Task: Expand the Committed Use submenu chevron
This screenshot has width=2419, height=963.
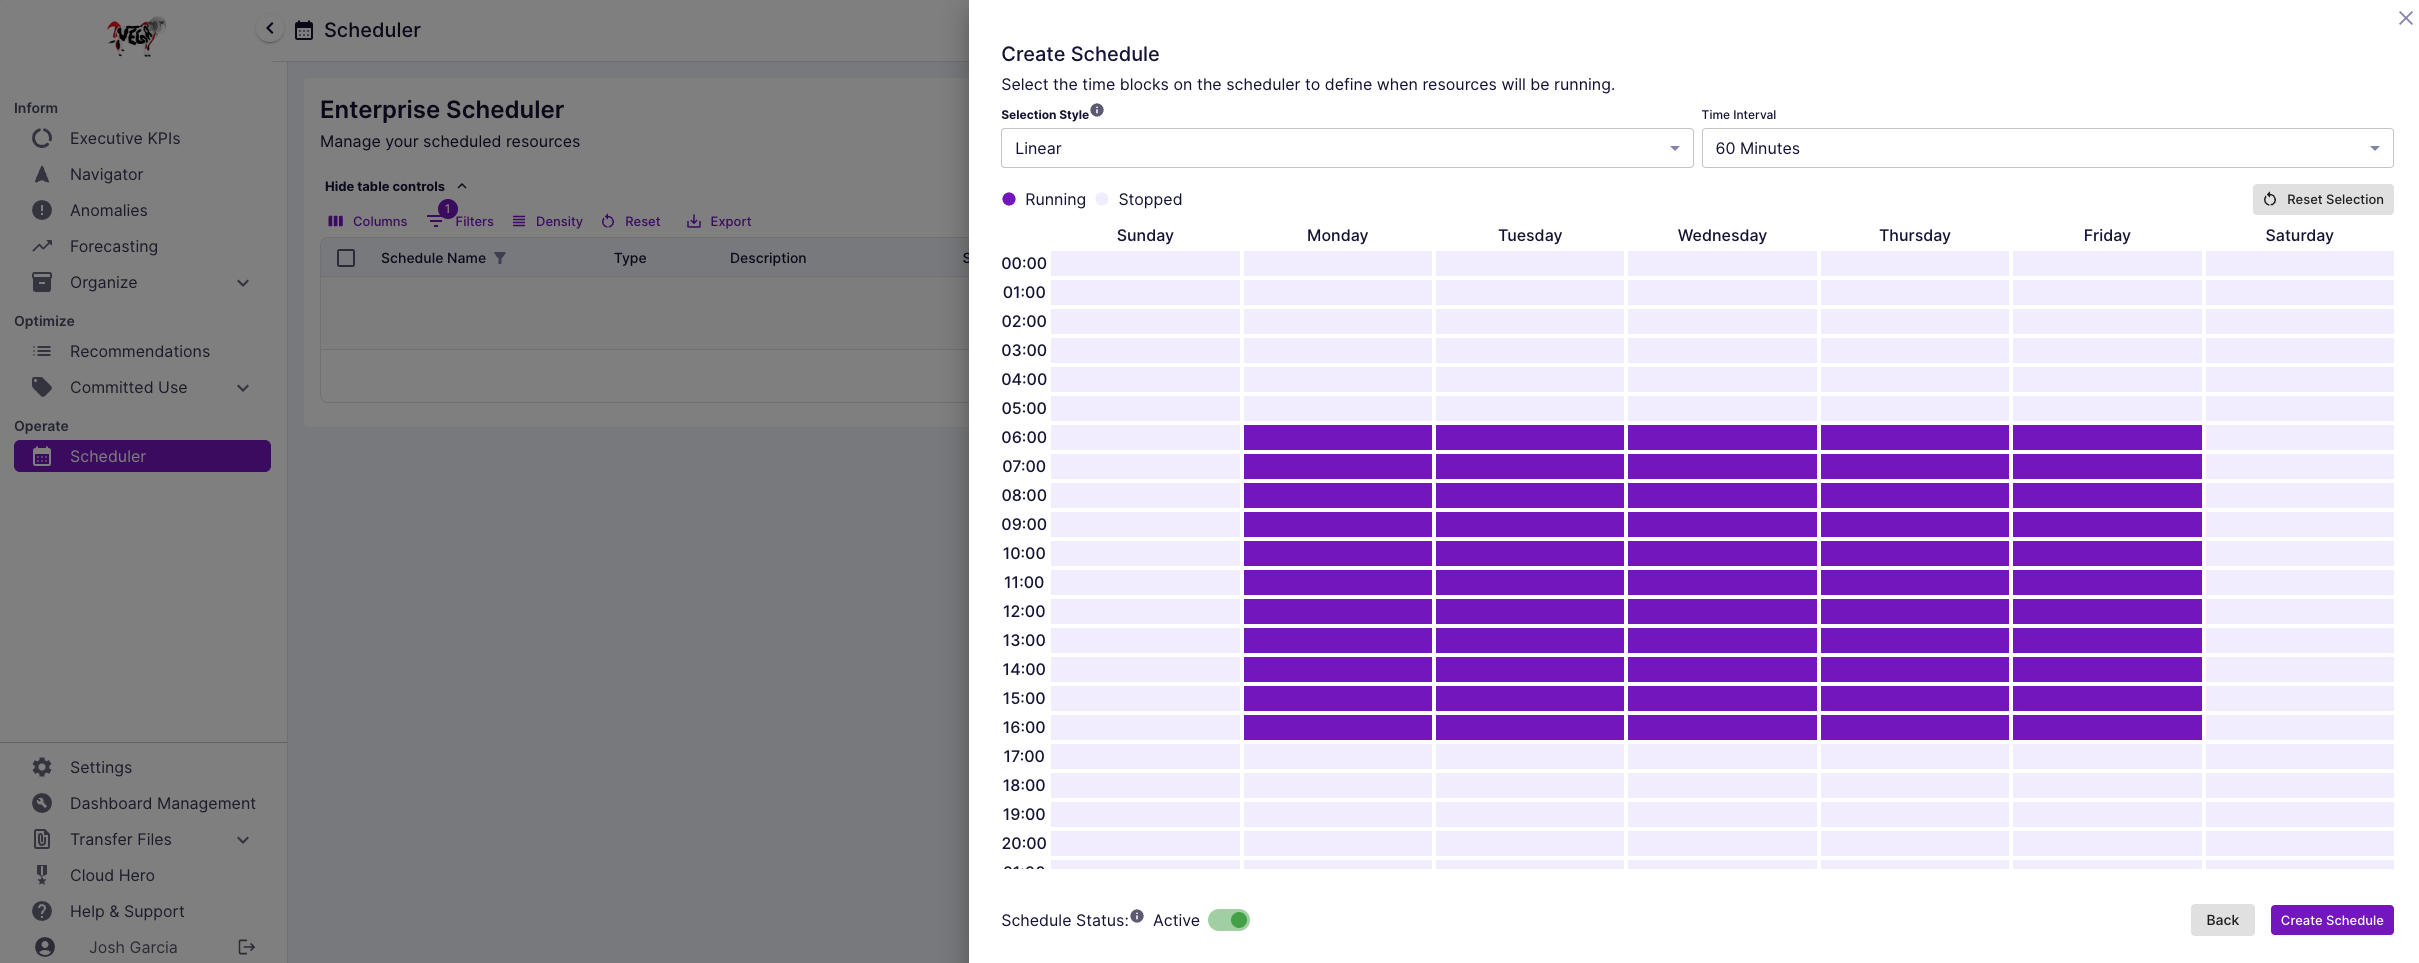Action: point(243,388)
